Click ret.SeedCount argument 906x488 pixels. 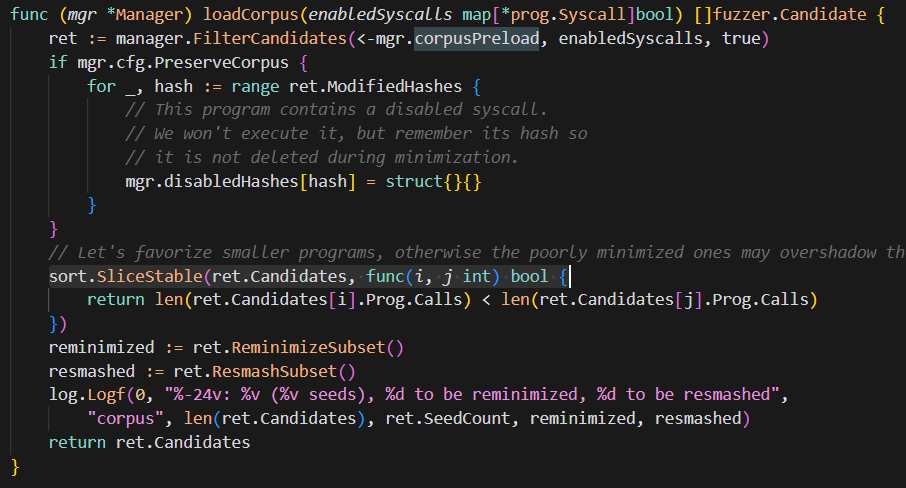pyautogui.click(x=448, y=418)
